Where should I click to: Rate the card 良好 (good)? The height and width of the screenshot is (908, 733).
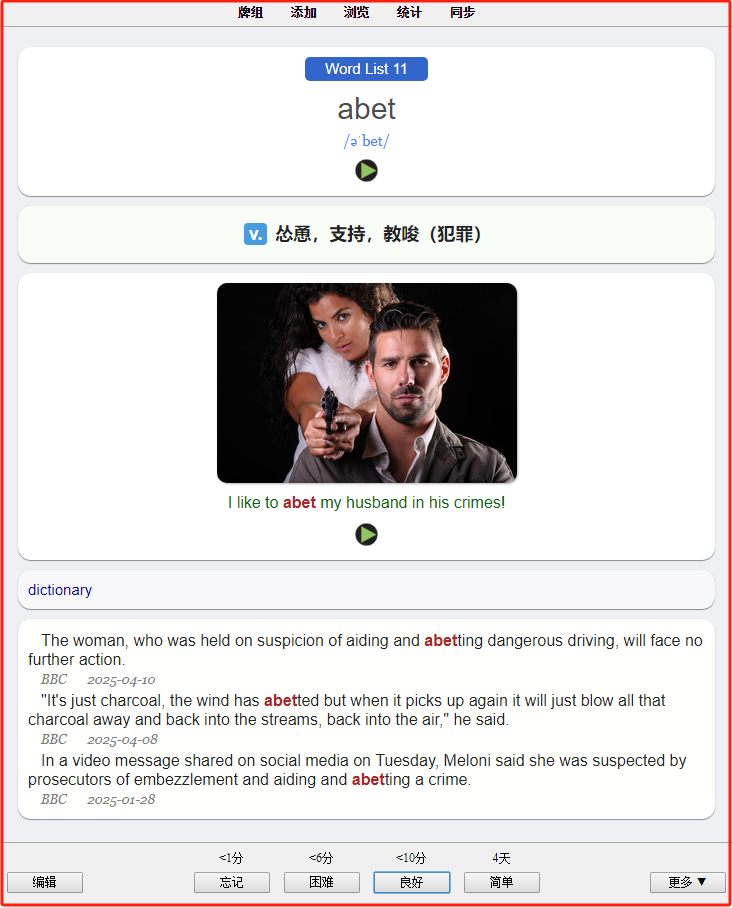coord(412,883)
